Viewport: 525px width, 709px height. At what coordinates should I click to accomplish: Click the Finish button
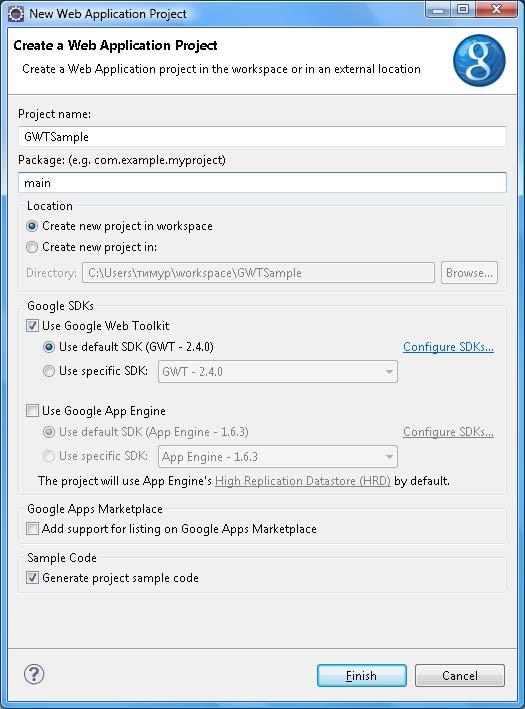362,676
